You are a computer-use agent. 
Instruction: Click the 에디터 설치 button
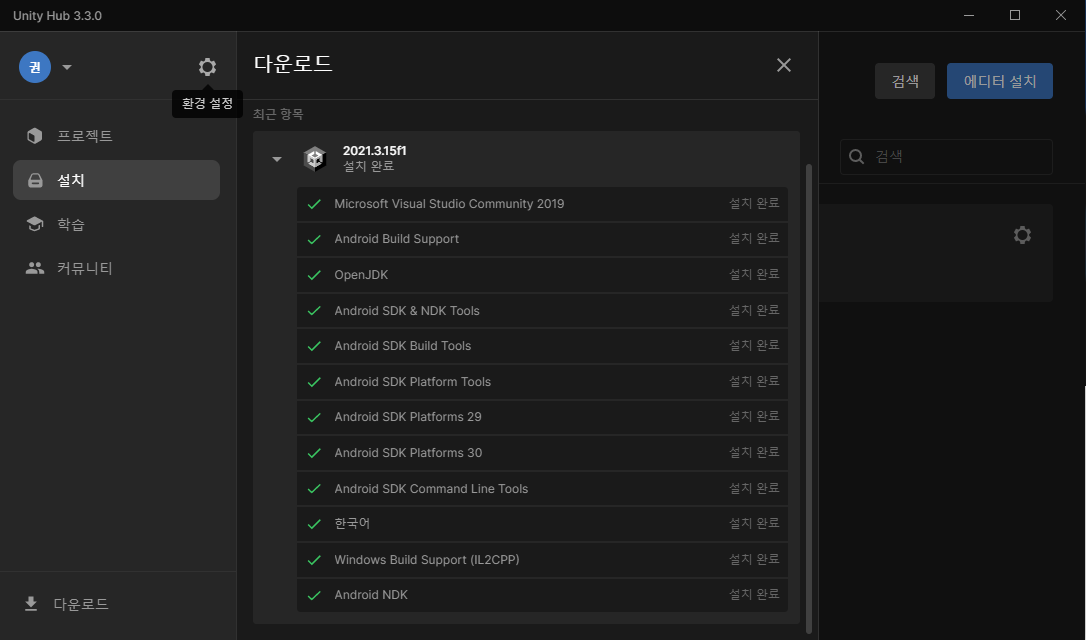click(x=999, y=81)
